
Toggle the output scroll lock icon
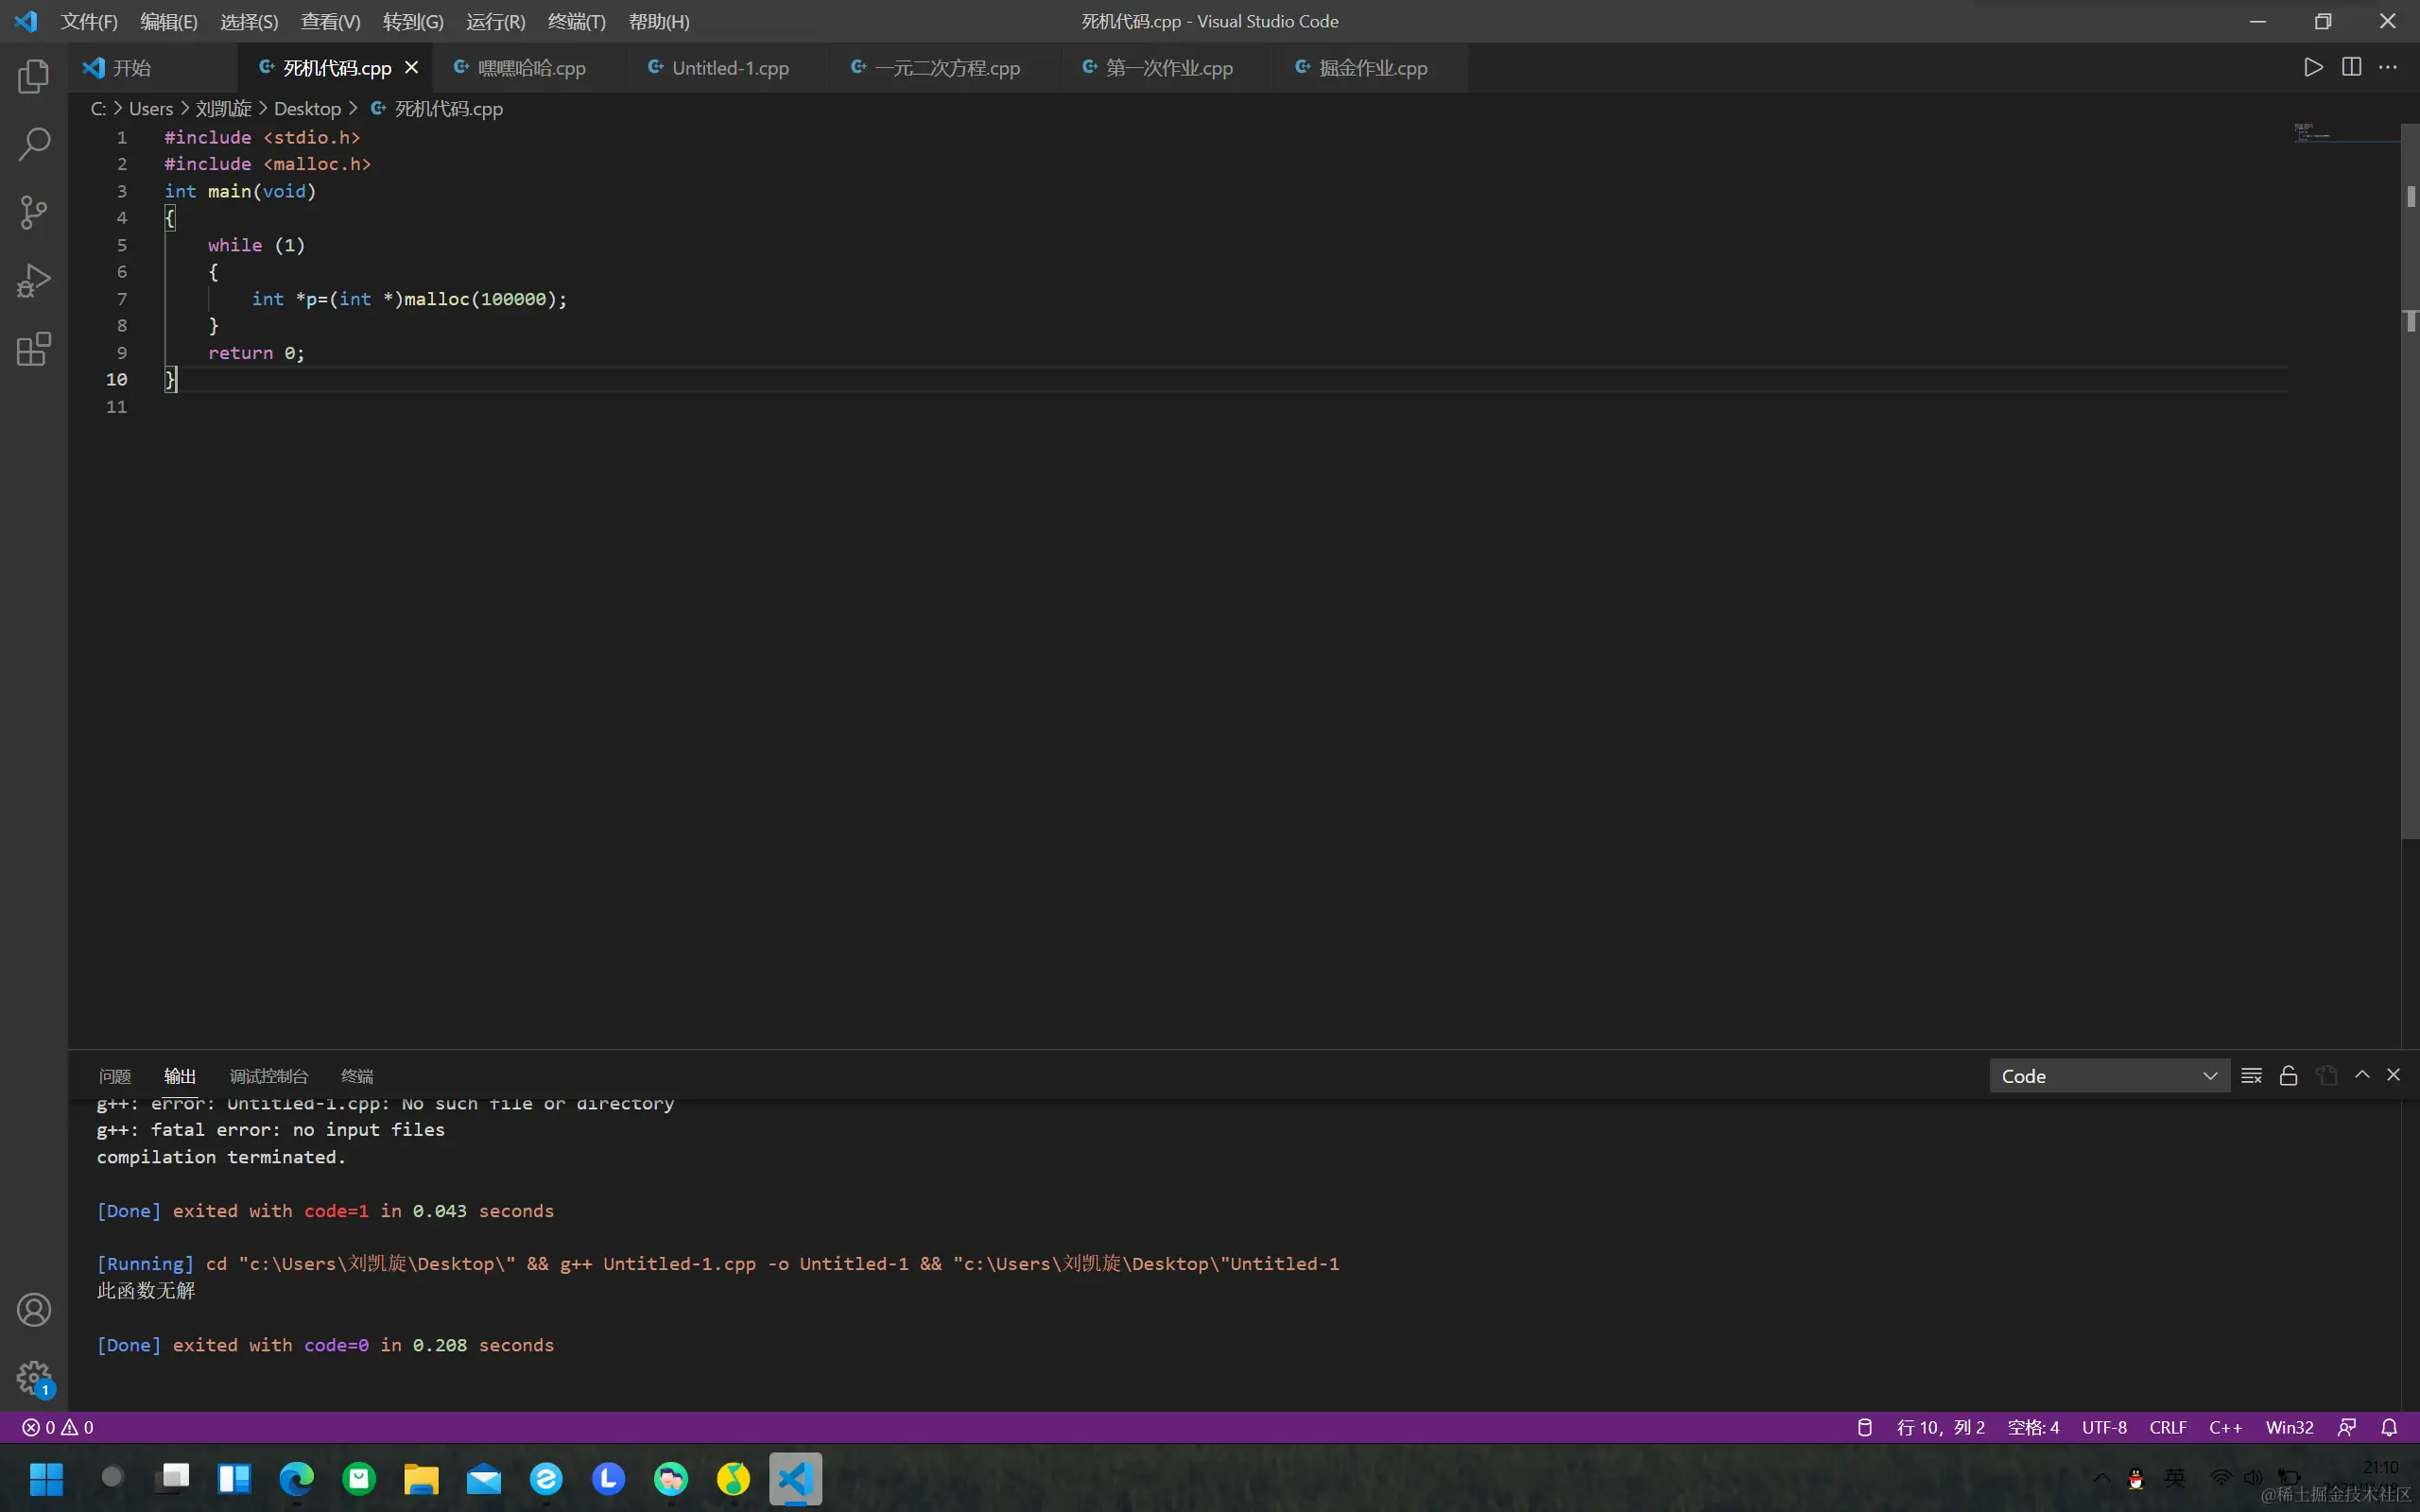2288,1075
